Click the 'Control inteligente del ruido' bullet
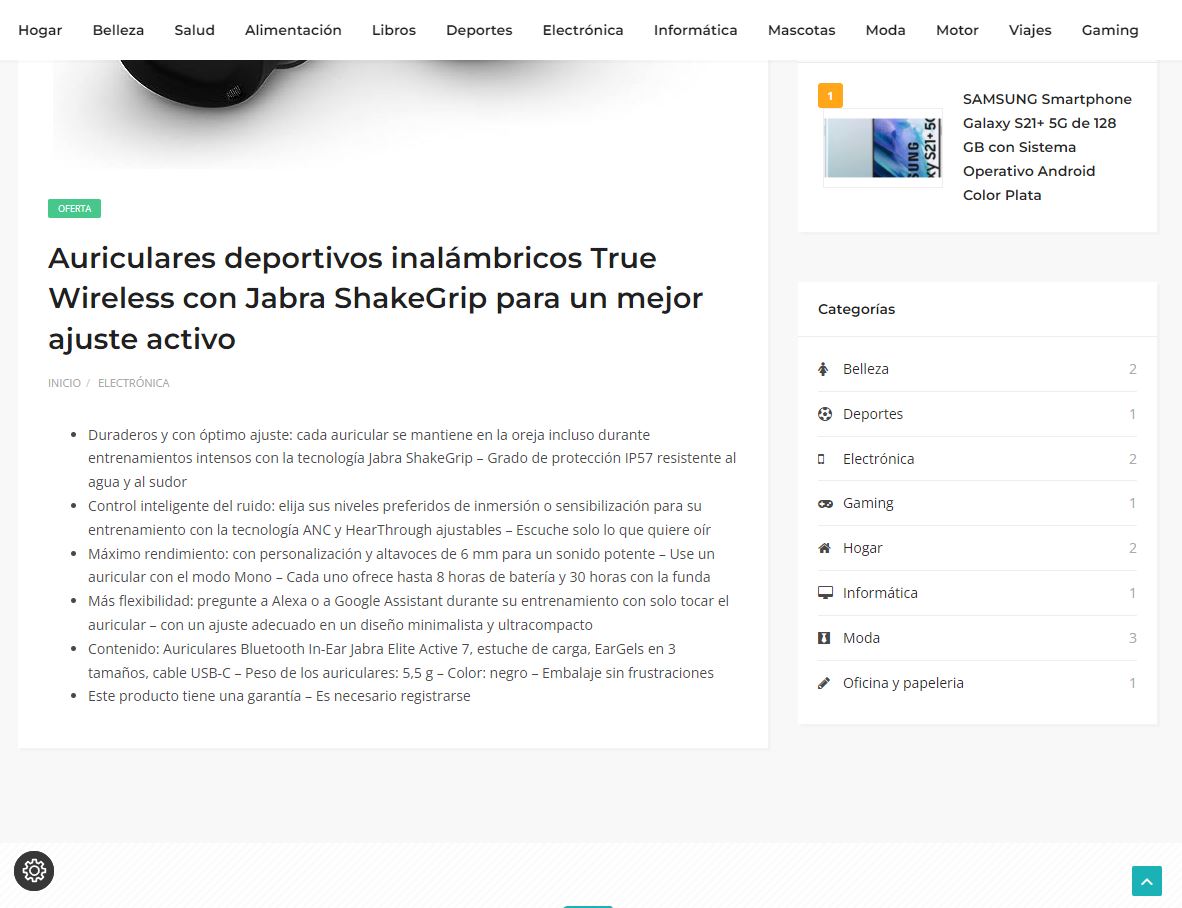1182x908 pixels. (x=400, y=518)
